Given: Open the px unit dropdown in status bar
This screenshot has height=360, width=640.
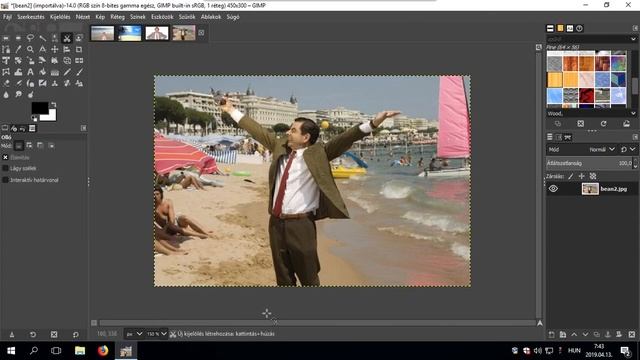Looking at the screenshot, I should [134, 334].
